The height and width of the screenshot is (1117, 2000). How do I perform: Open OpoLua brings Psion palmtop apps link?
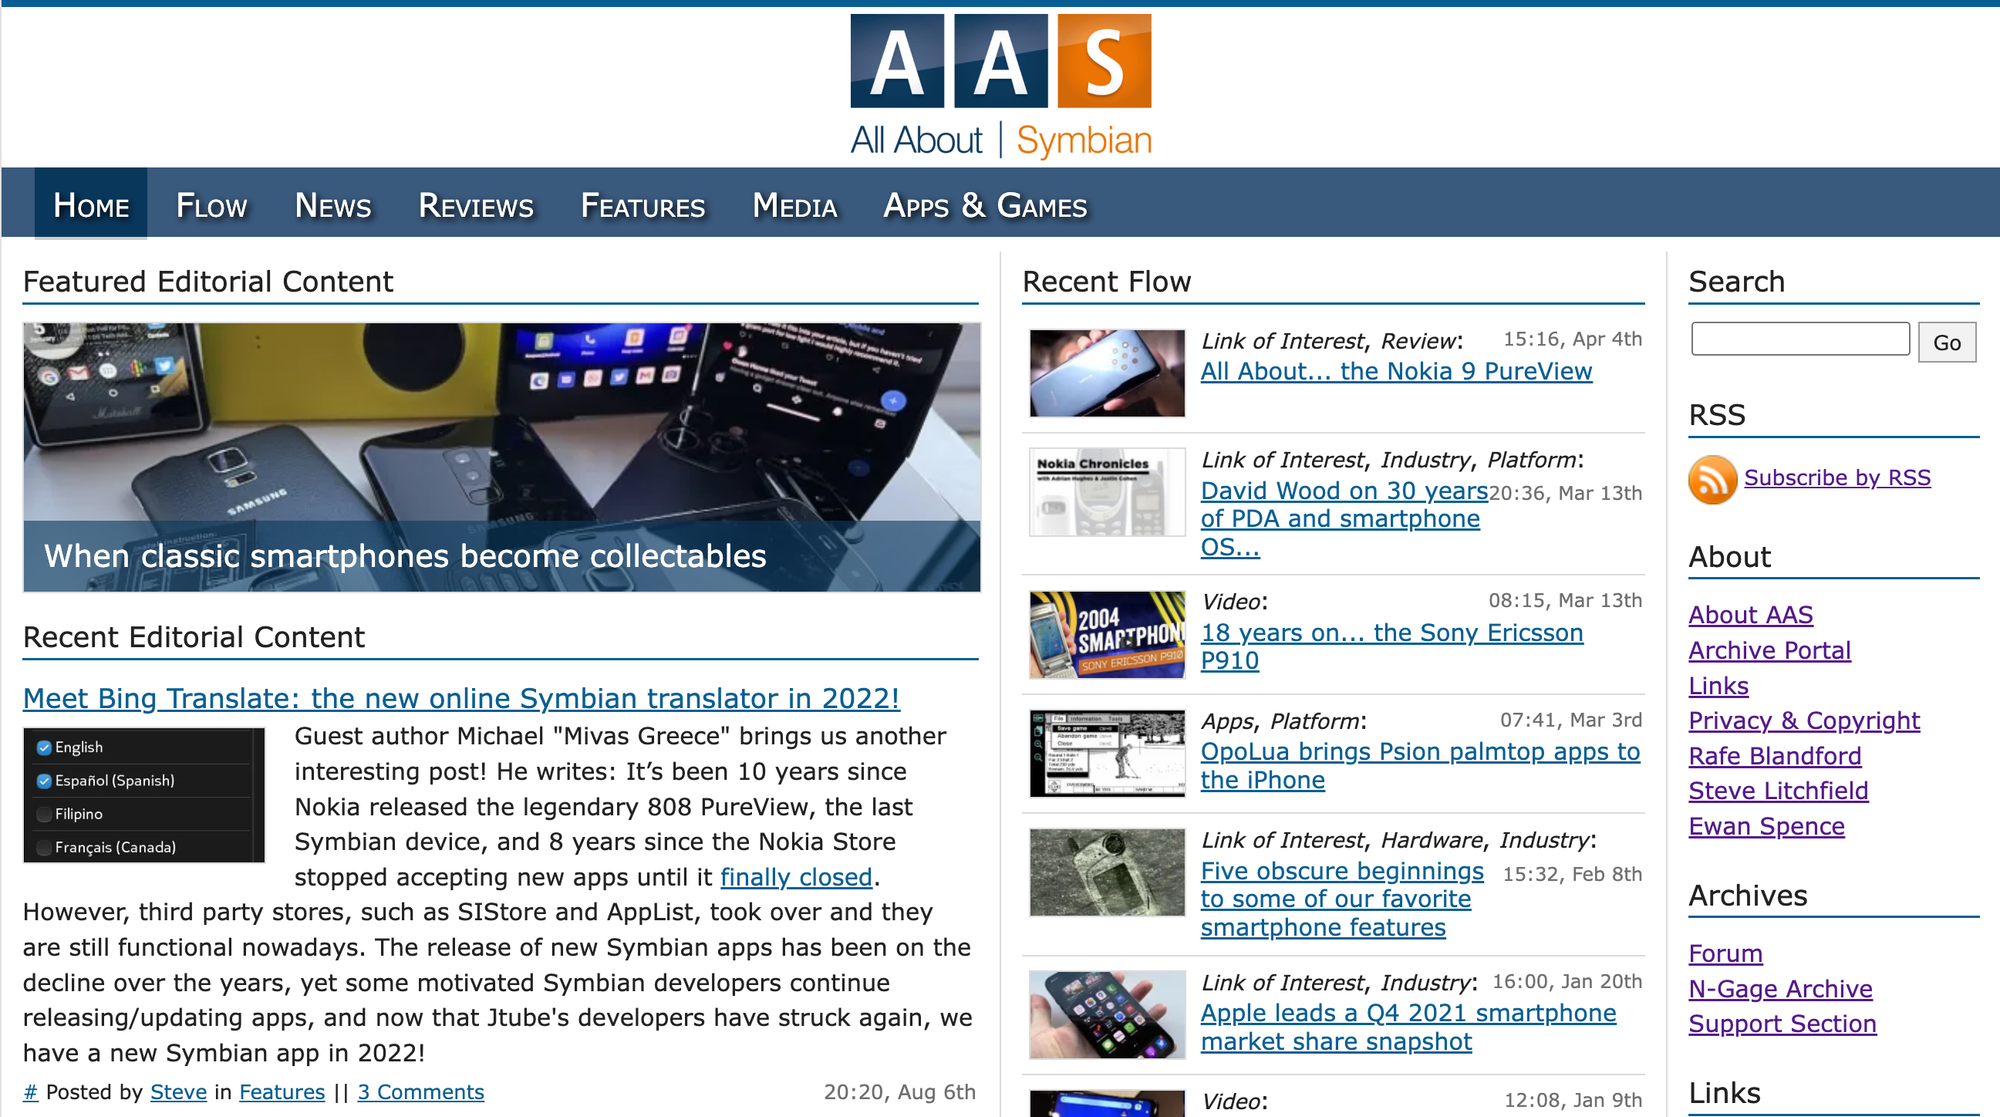pos(1420,766)
